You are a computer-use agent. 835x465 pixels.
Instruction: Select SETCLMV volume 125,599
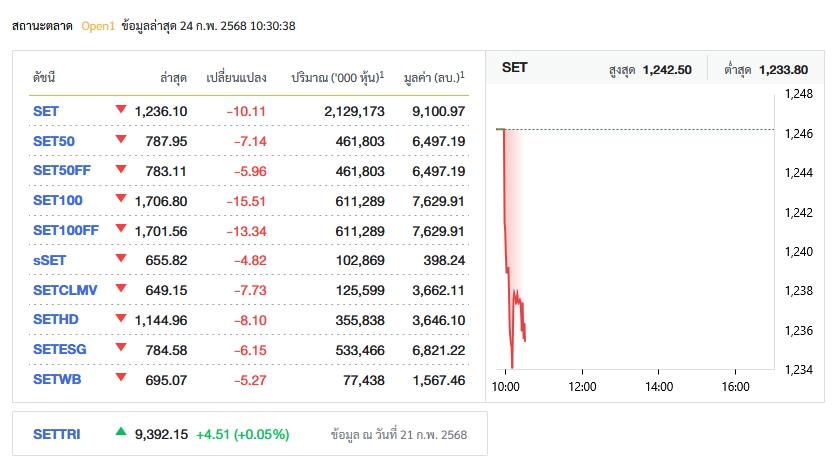click(360, 290)
